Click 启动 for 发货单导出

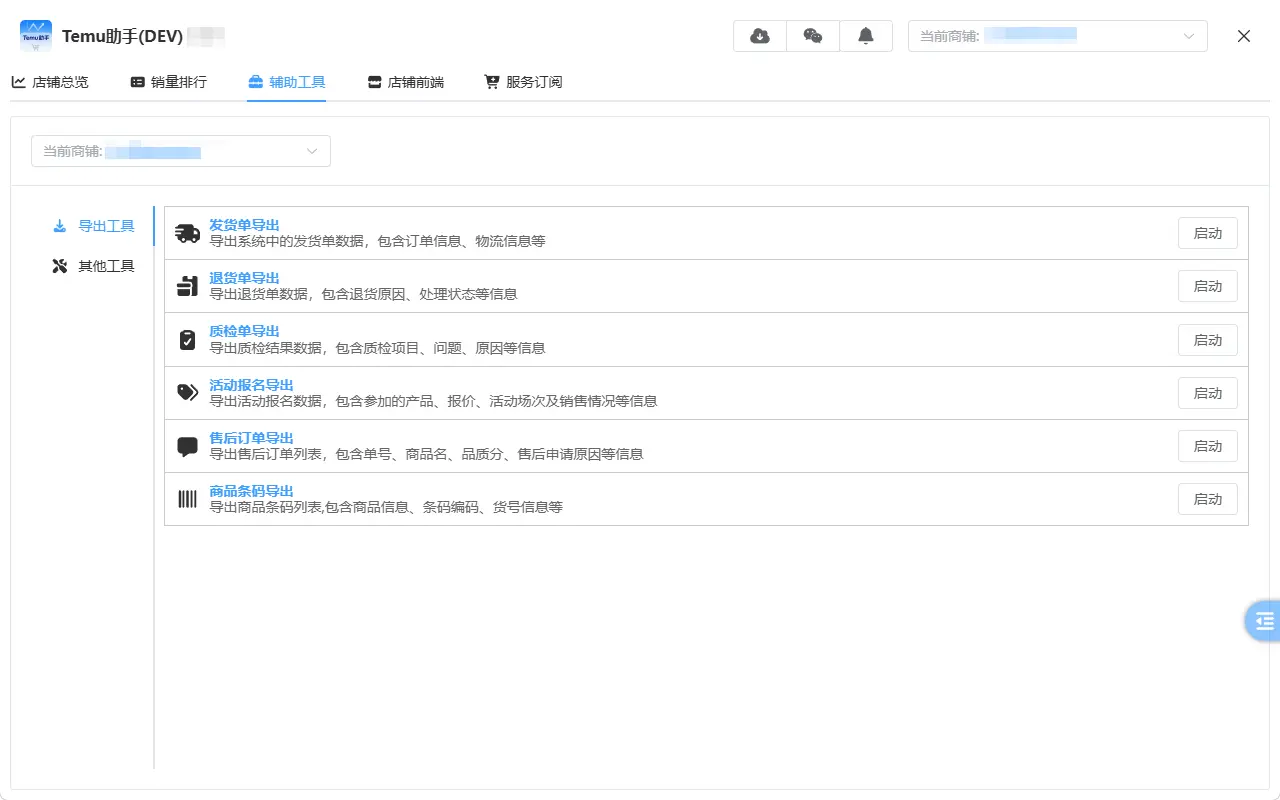[x=1207, y=232]
